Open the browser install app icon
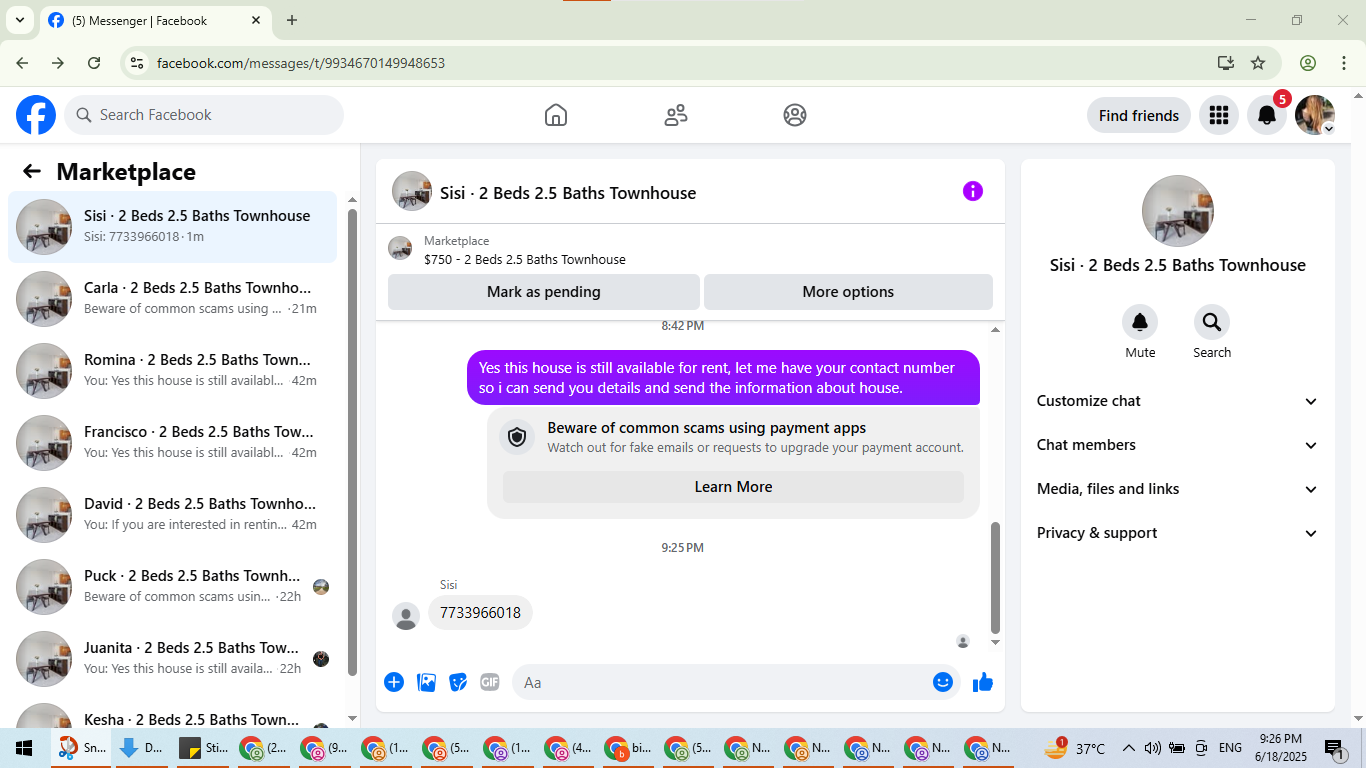The height and width of the screenshot is (768, 1366). pos(1226,63)
